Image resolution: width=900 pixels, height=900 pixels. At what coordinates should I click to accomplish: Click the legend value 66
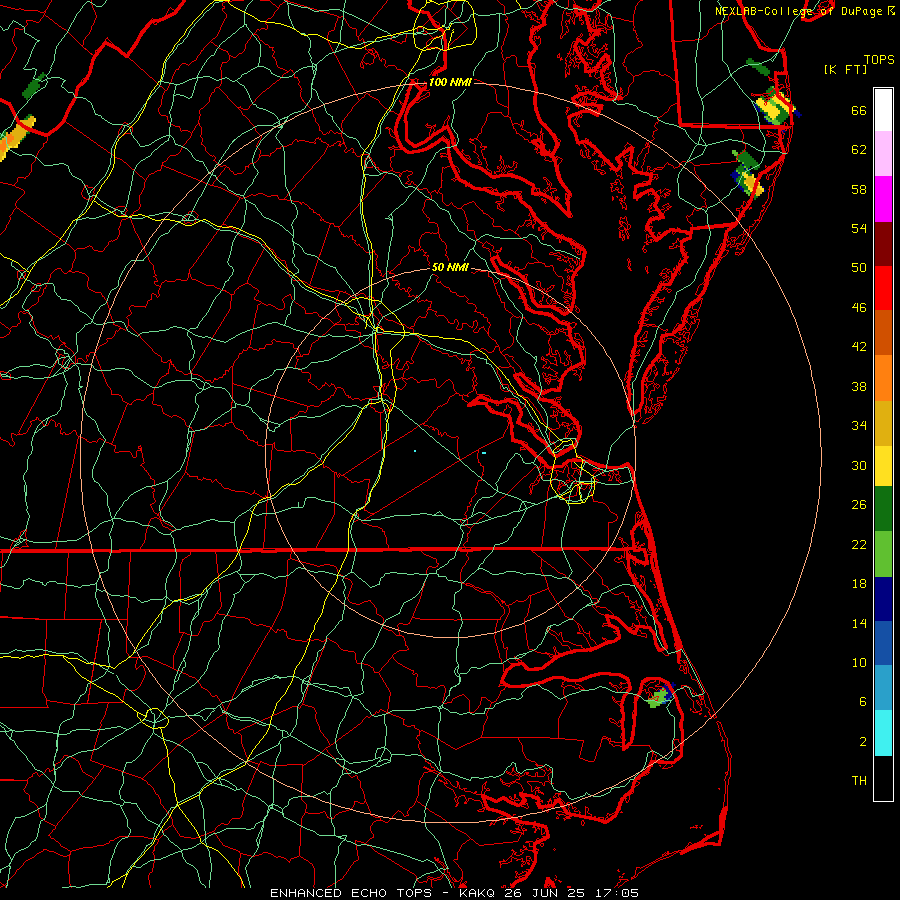[859, 111]
